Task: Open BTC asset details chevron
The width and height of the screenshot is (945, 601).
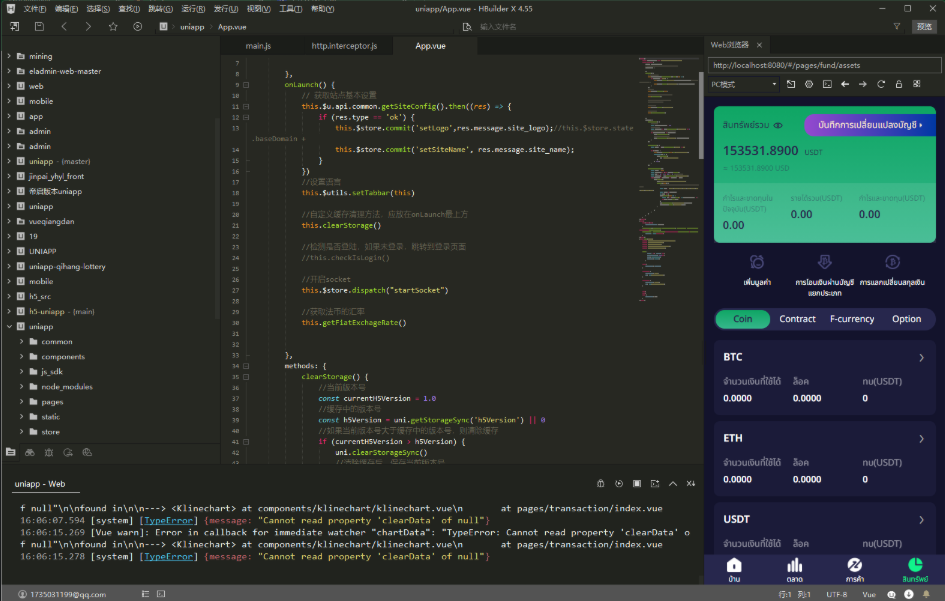Action: [x=921, y=357]
